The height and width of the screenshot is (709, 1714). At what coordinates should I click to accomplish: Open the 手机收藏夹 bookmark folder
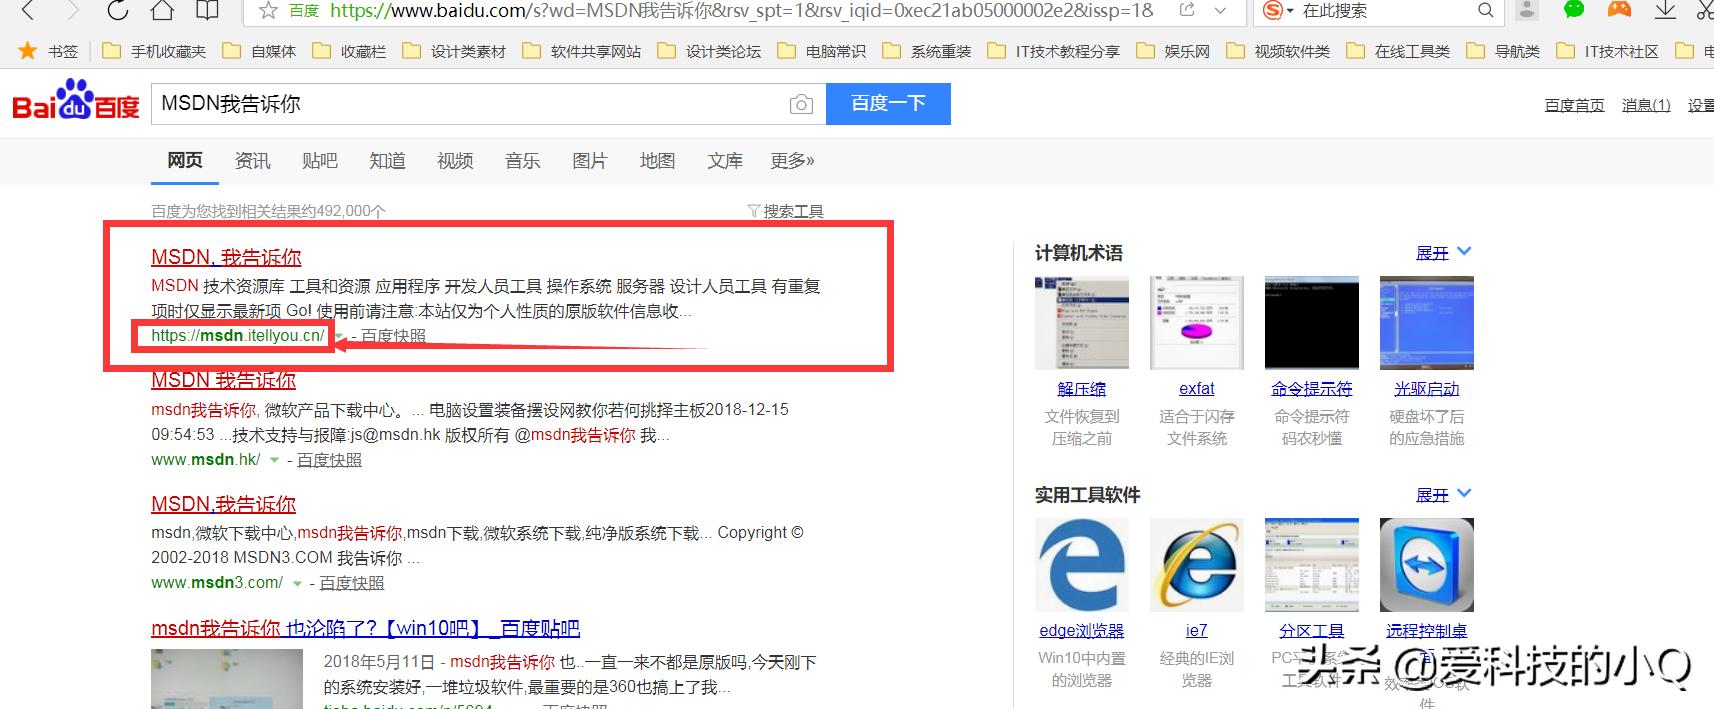[154, 51]
